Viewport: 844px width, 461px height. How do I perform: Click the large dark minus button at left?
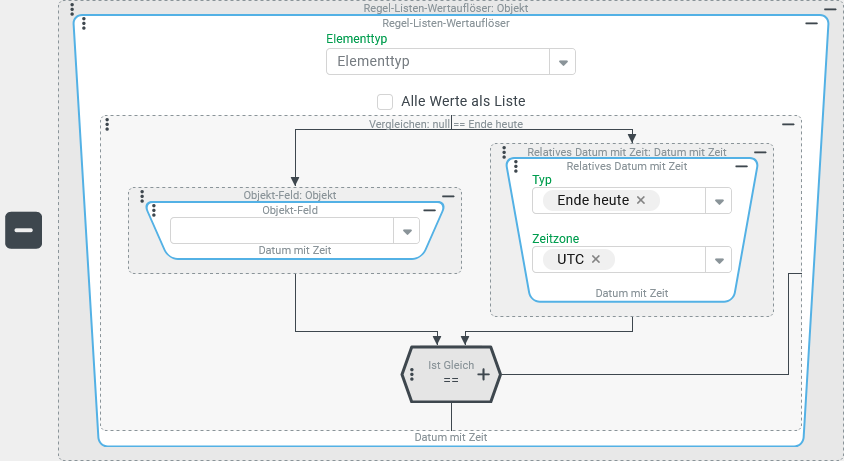(23, 230)
